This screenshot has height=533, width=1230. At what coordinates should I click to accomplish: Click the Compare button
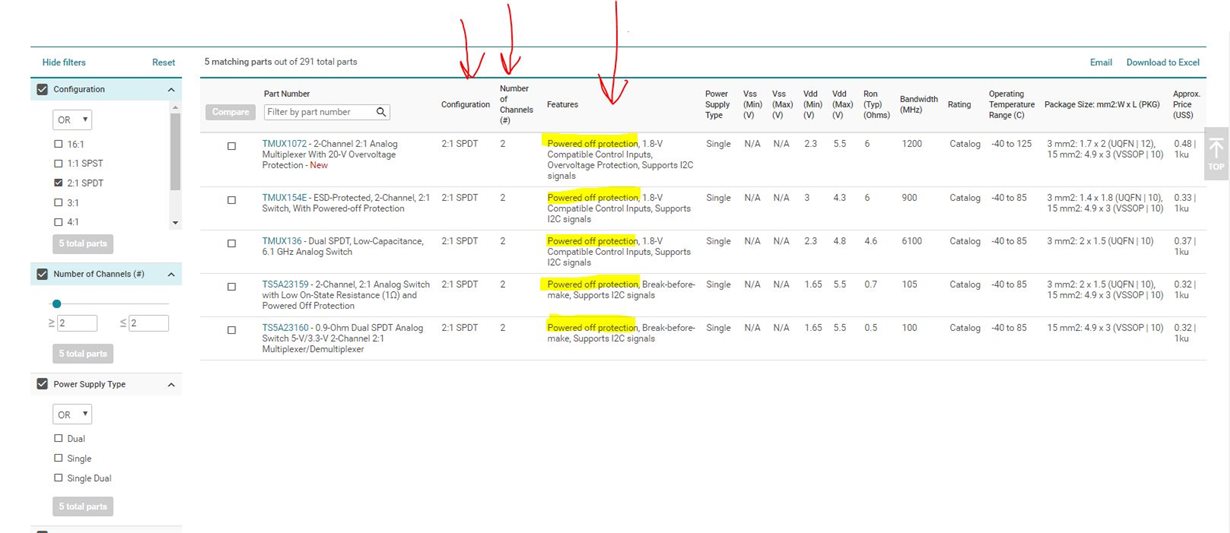click(x=230, y=112)
